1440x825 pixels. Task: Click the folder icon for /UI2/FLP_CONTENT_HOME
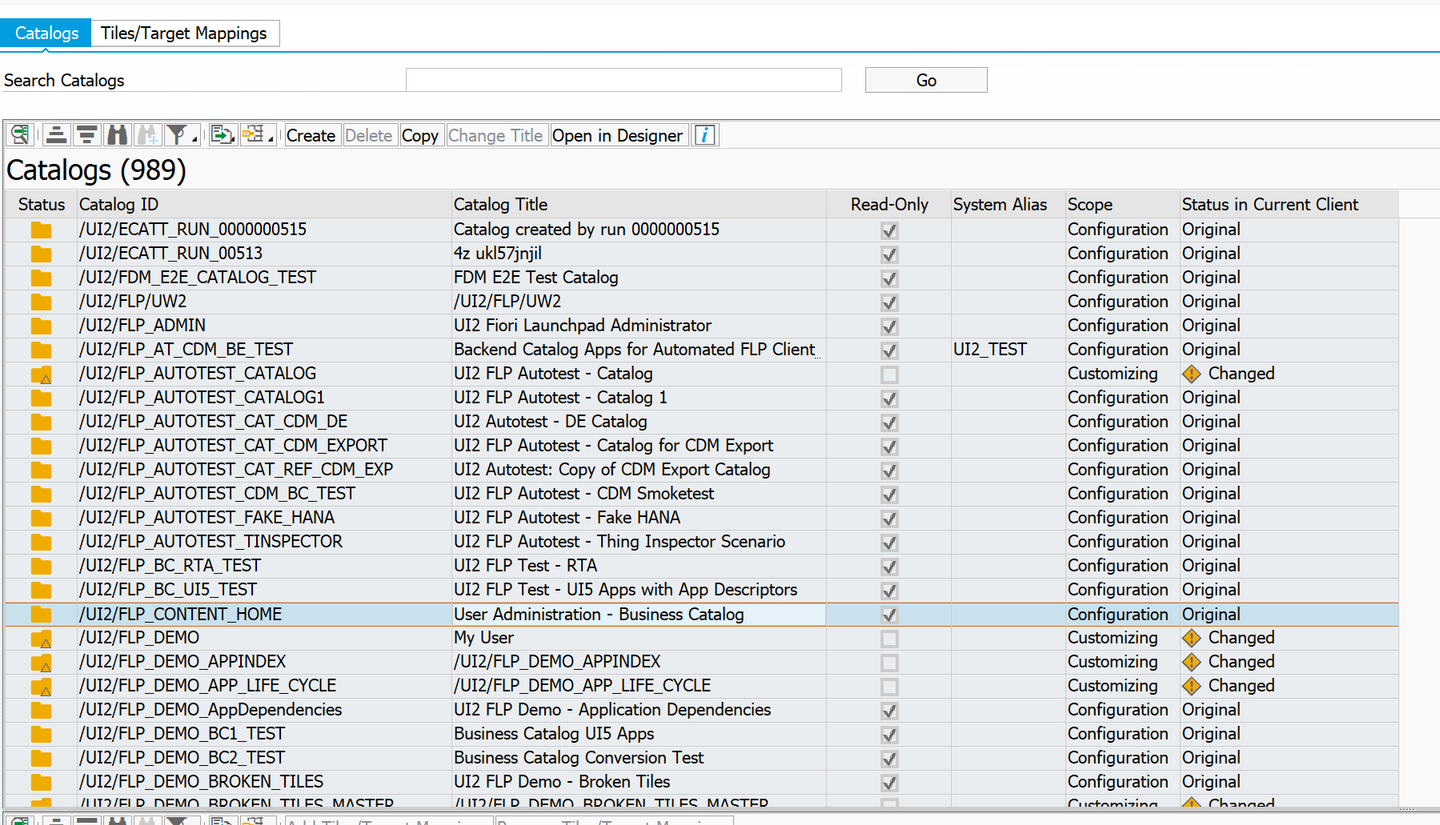41,614
